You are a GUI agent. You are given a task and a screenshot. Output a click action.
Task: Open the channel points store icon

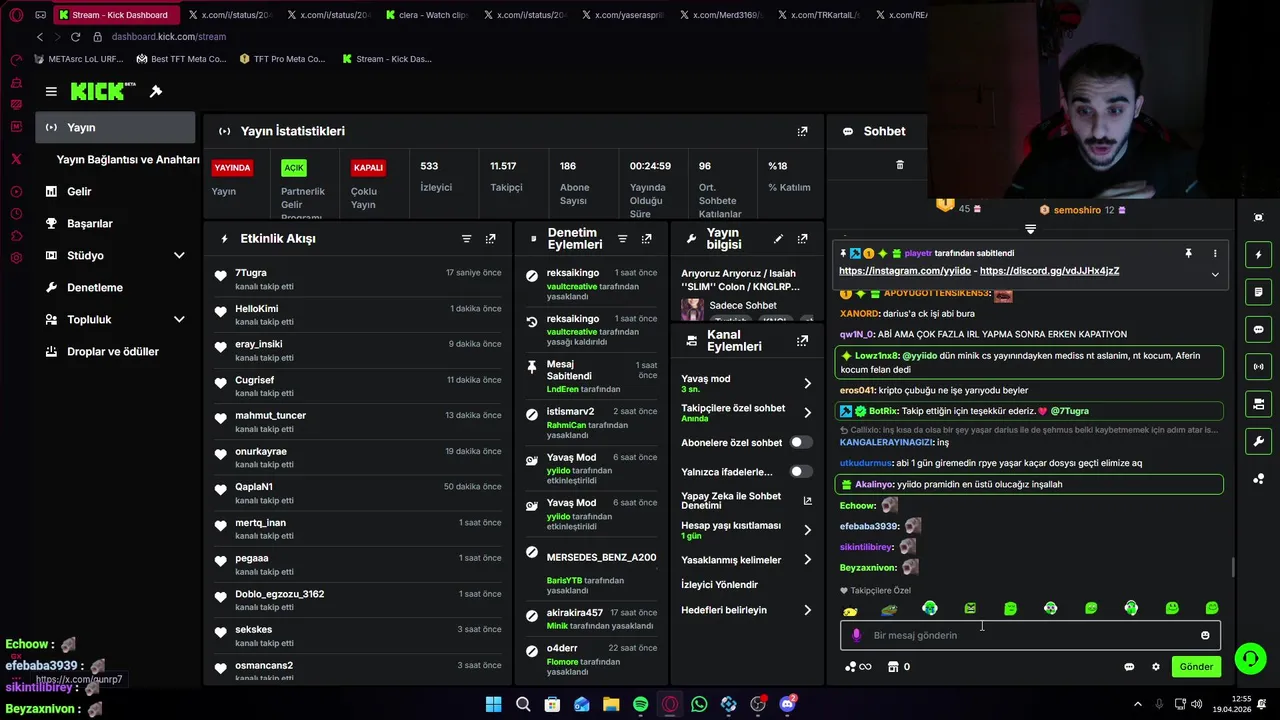(x=893, y=667)
